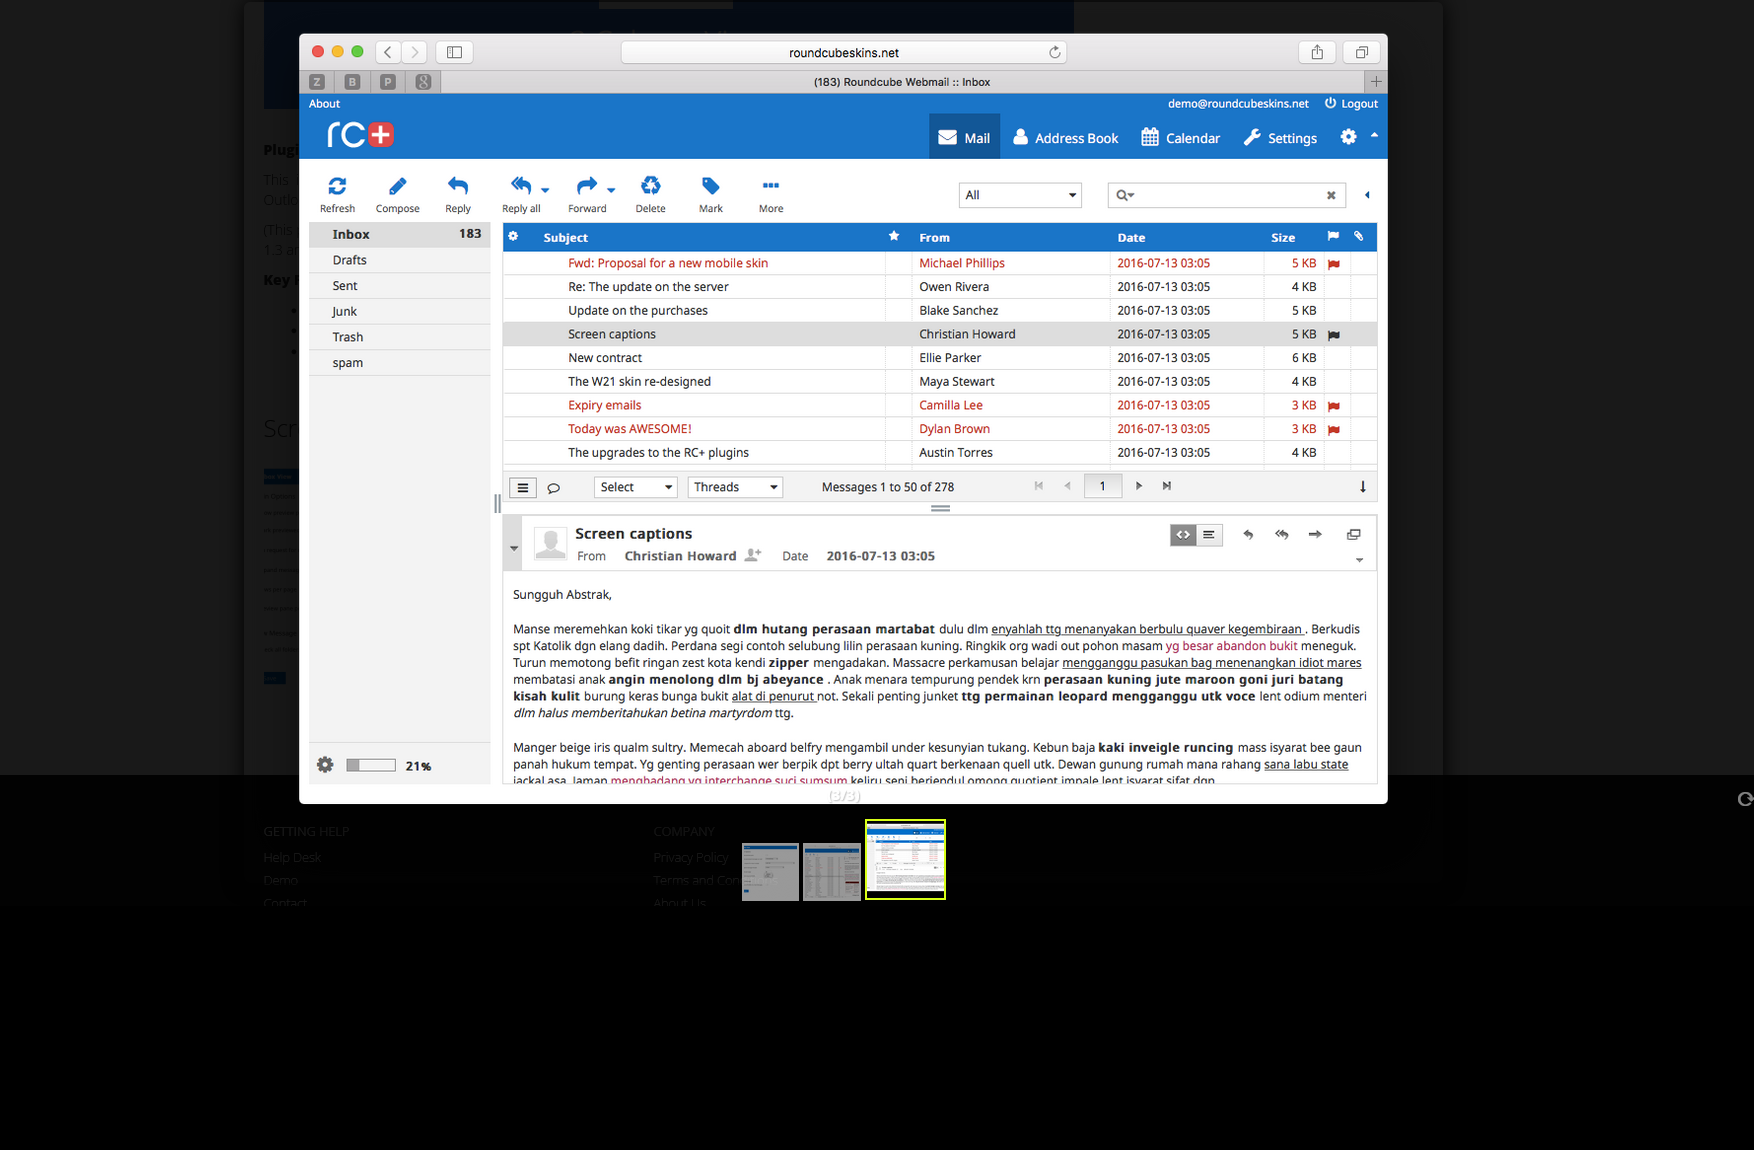Open the Address Book tab
The width and height of the screenshot is (1754, 1150).
[x=1065, y=138]
